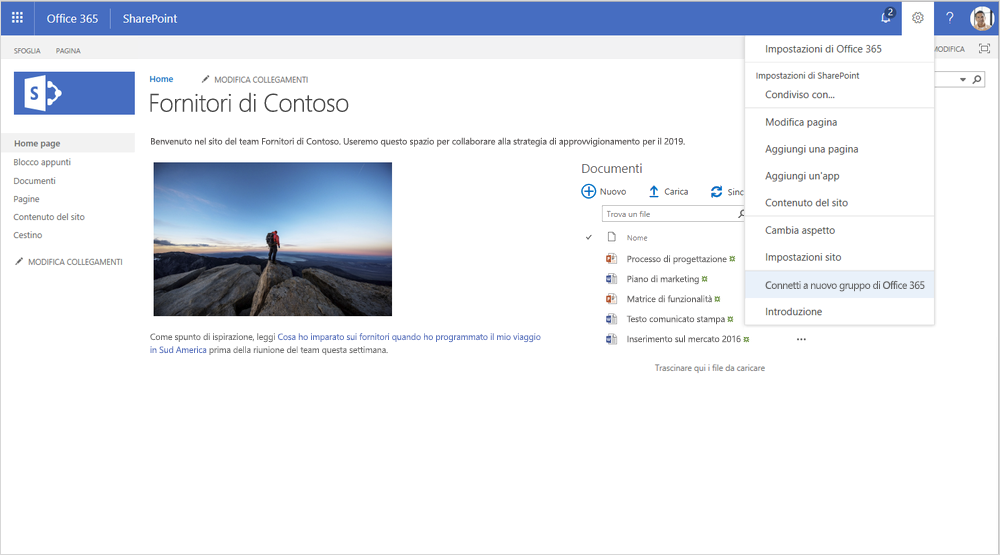Click the pencil icon in left navigation
Screen dimensions: 1000x555
click(19, 261)
